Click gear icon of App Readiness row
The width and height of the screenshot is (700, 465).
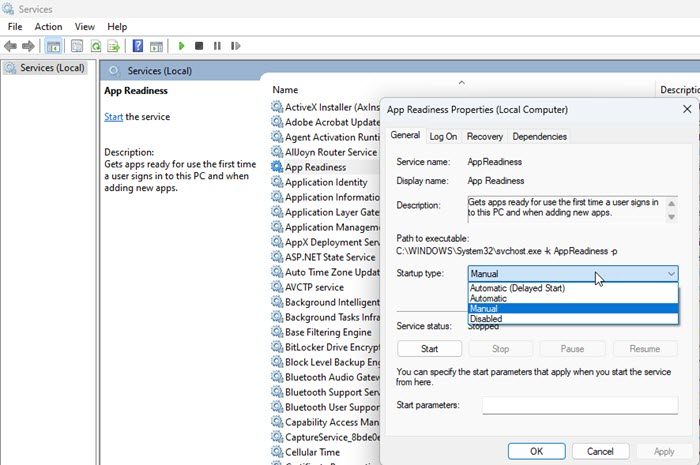(277, 167)
